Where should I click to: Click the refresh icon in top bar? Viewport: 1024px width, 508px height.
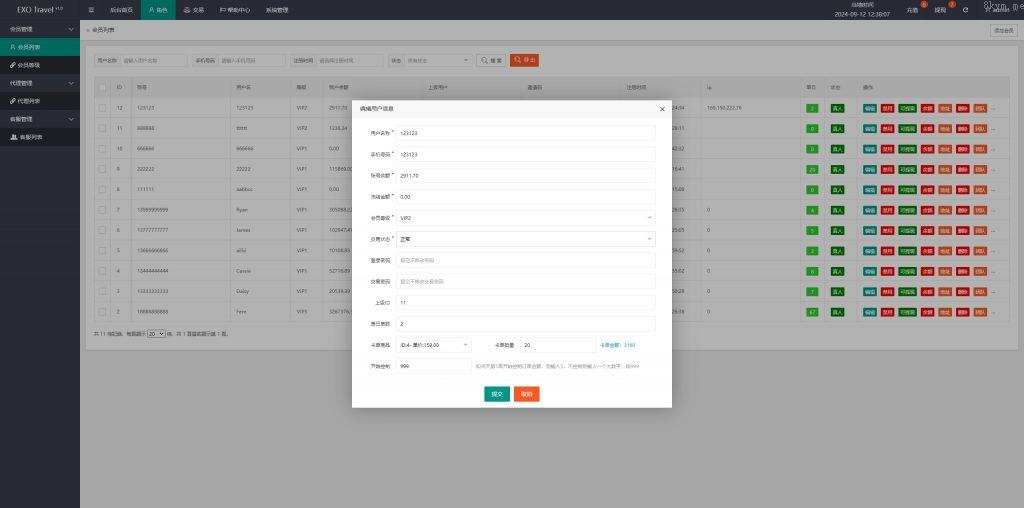pyautogui.click(x=965, y=10)
